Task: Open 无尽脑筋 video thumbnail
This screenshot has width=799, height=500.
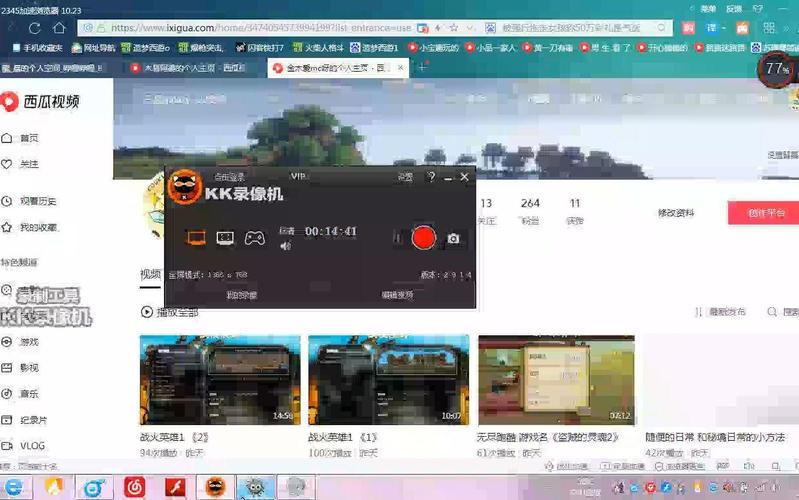Action: coord(556,380)
